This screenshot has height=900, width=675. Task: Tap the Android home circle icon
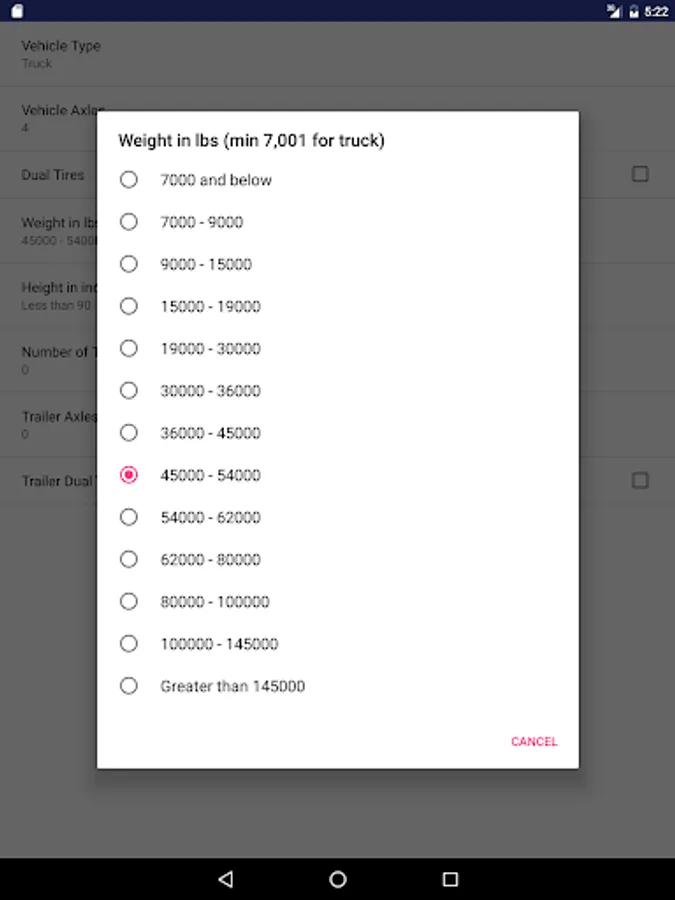pos(338,879)
